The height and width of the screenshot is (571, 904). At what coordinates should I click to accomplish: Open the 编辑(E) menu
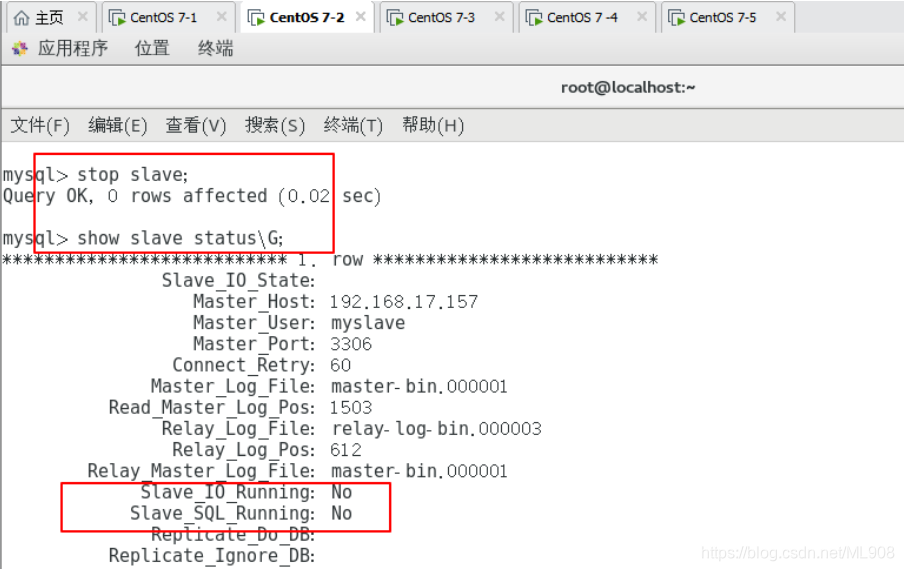[x=118, y=125]
